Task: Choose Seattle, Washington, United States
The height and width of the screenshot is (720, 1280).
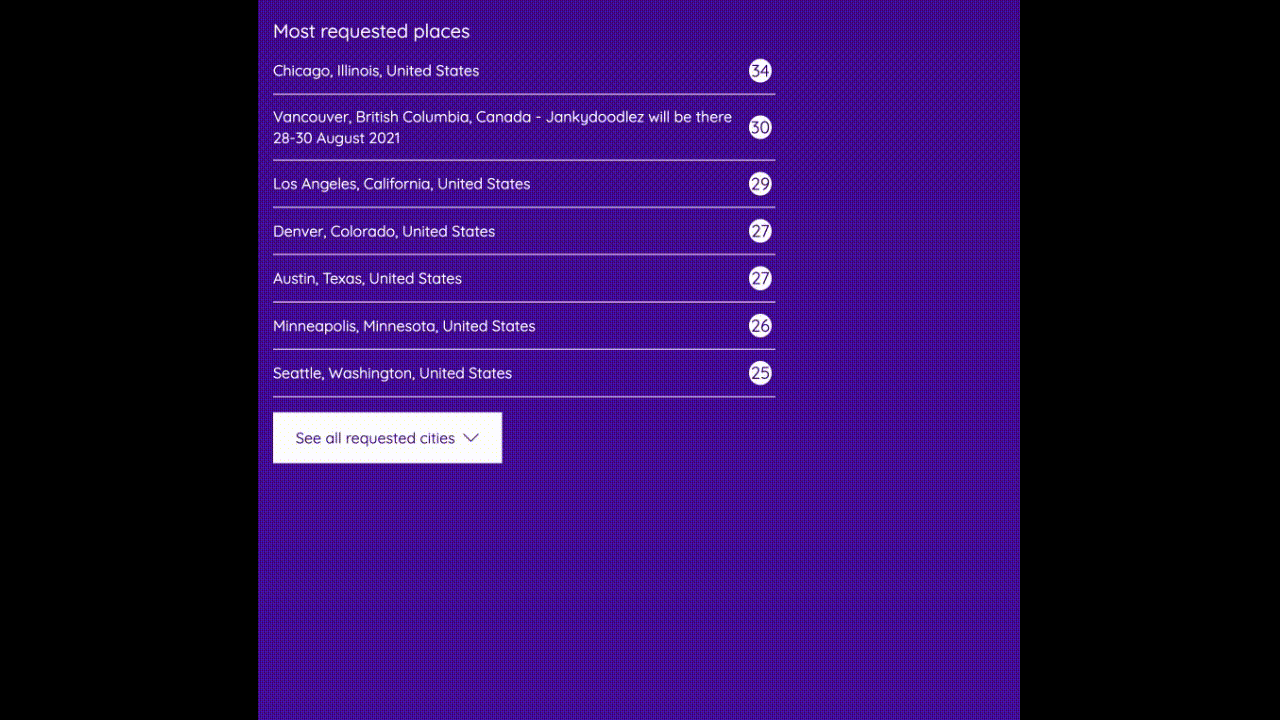Action: (392, 373)
